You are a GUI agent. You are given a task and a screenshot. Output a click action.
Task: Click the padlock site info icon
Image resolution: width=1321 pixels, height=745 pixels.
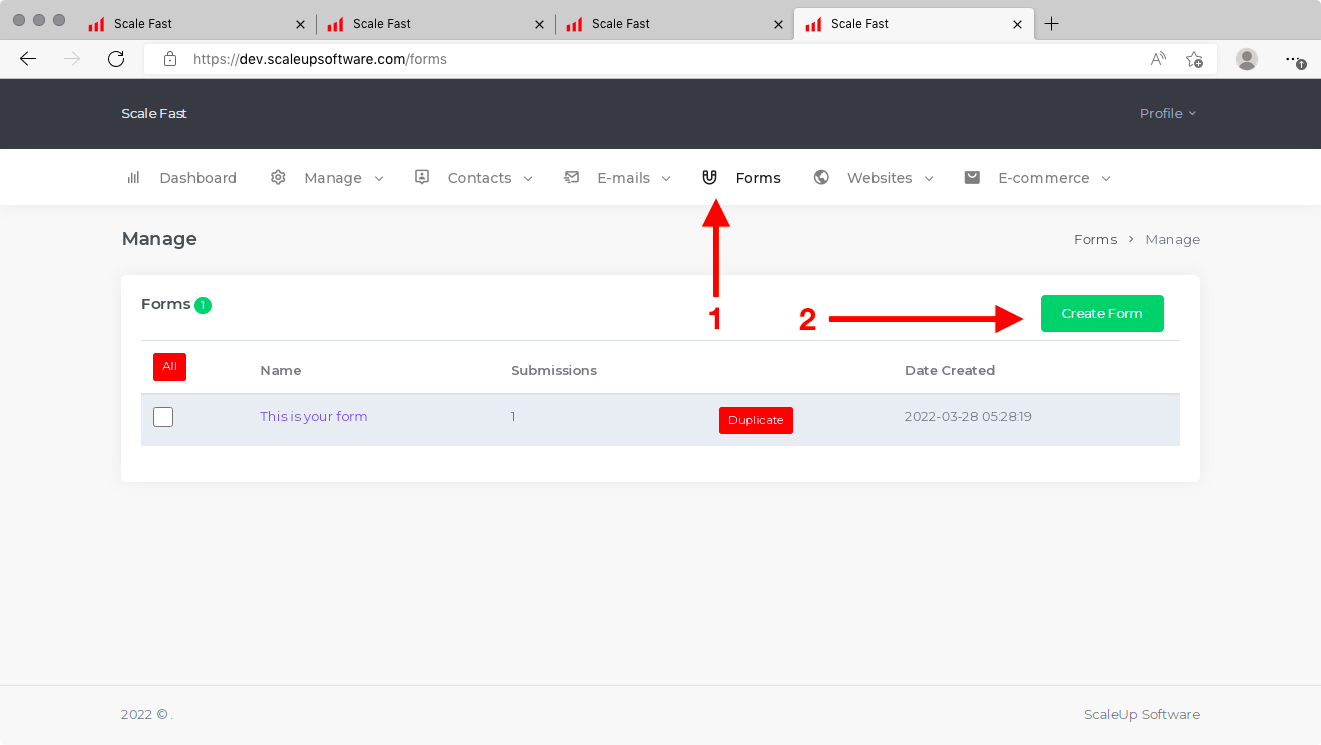(170, 59)
